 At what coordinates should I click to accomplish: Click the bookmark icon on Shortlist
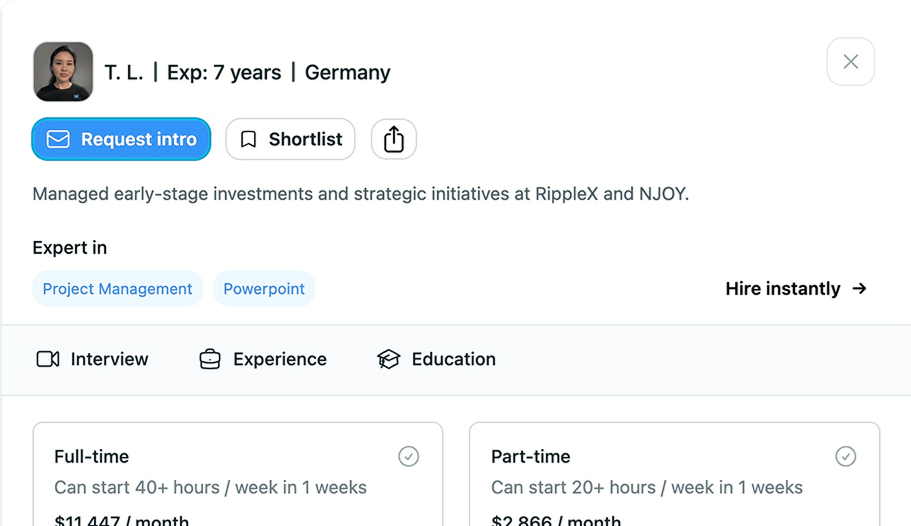[249, 140]
